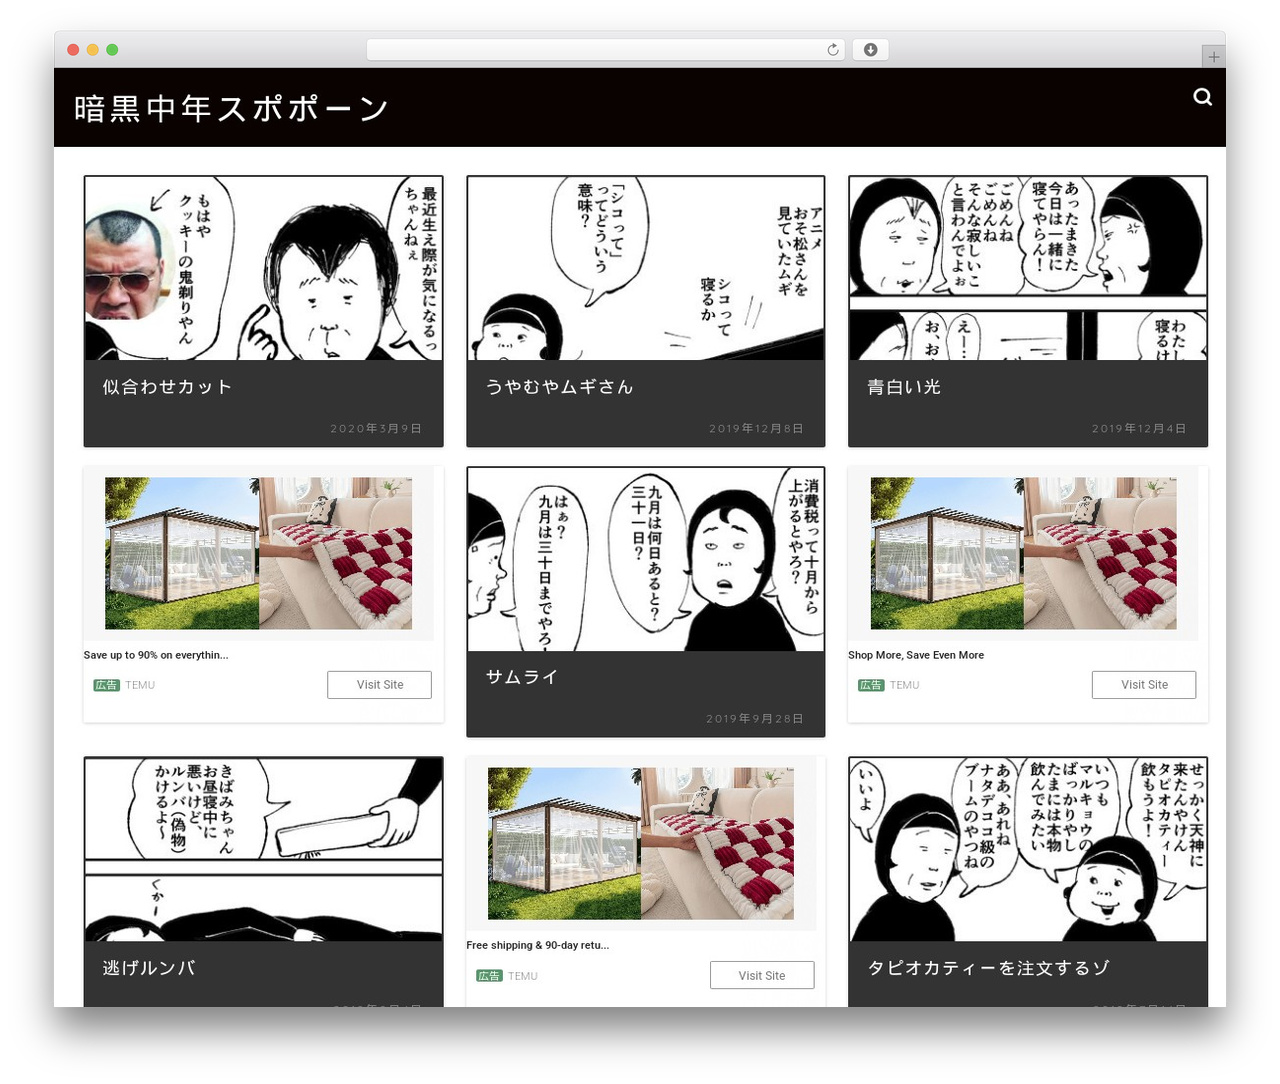
Task: Click the 2019年12月4日 post date
Action: click(1139, 429)
